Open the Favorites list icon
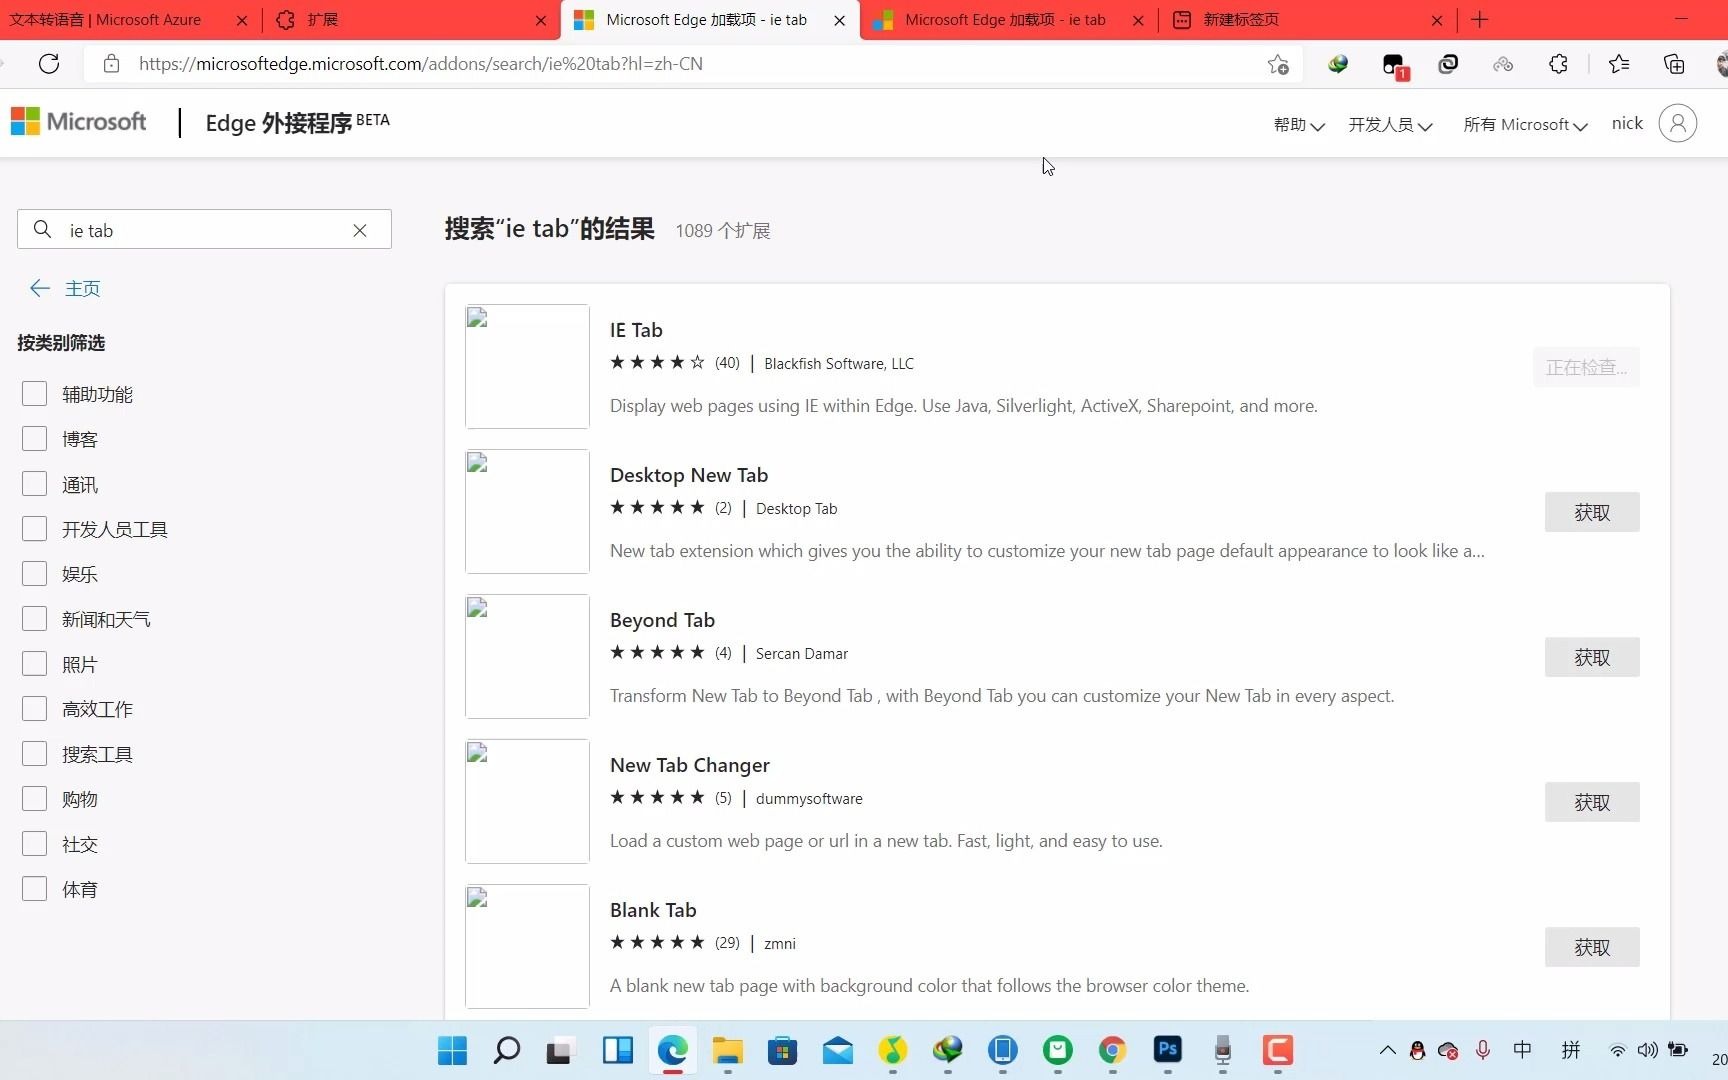Screen dimensions: 1728x1080 click(1619, 64)
